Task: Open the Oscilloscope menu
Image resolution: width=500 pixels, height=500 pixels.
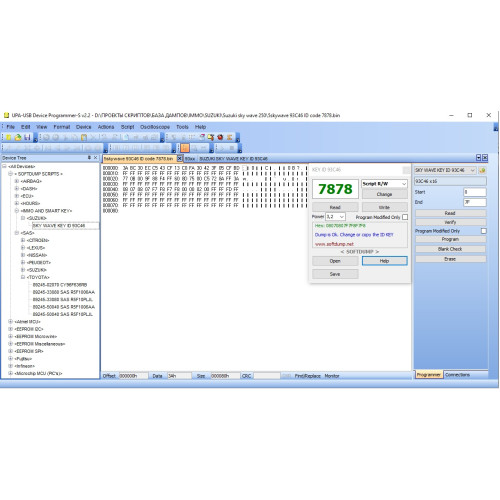Action: (x=155, y=127)
